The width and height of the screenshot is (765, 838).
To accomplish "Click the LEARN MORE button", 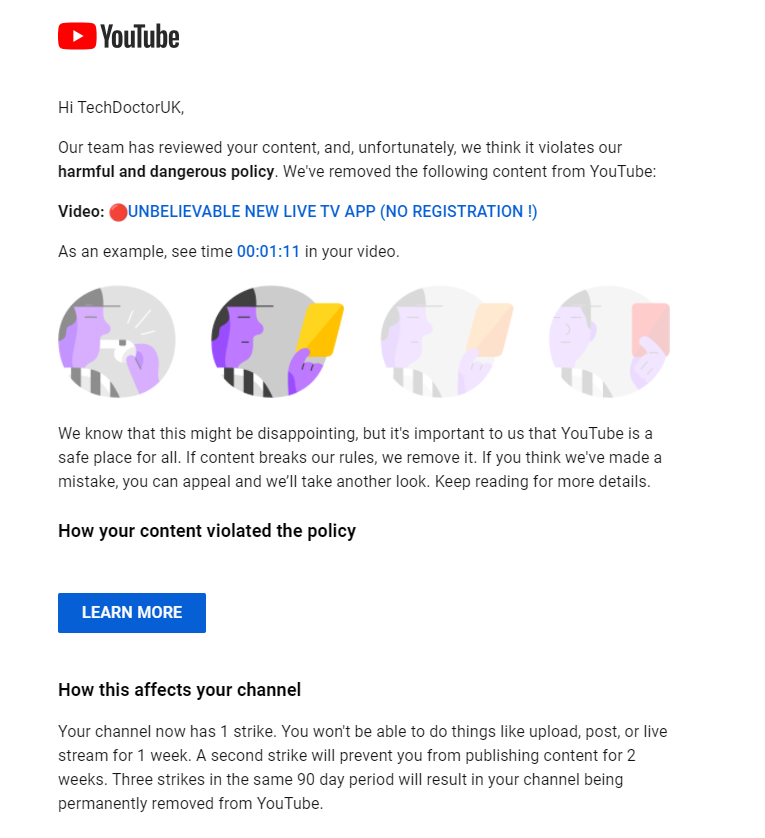I will click(x=132, y=612).
